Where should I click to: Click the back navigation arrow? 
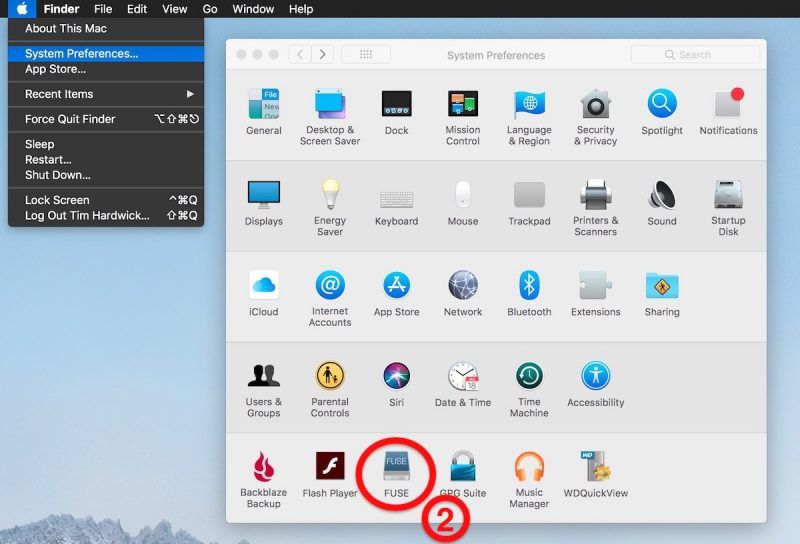300,54
